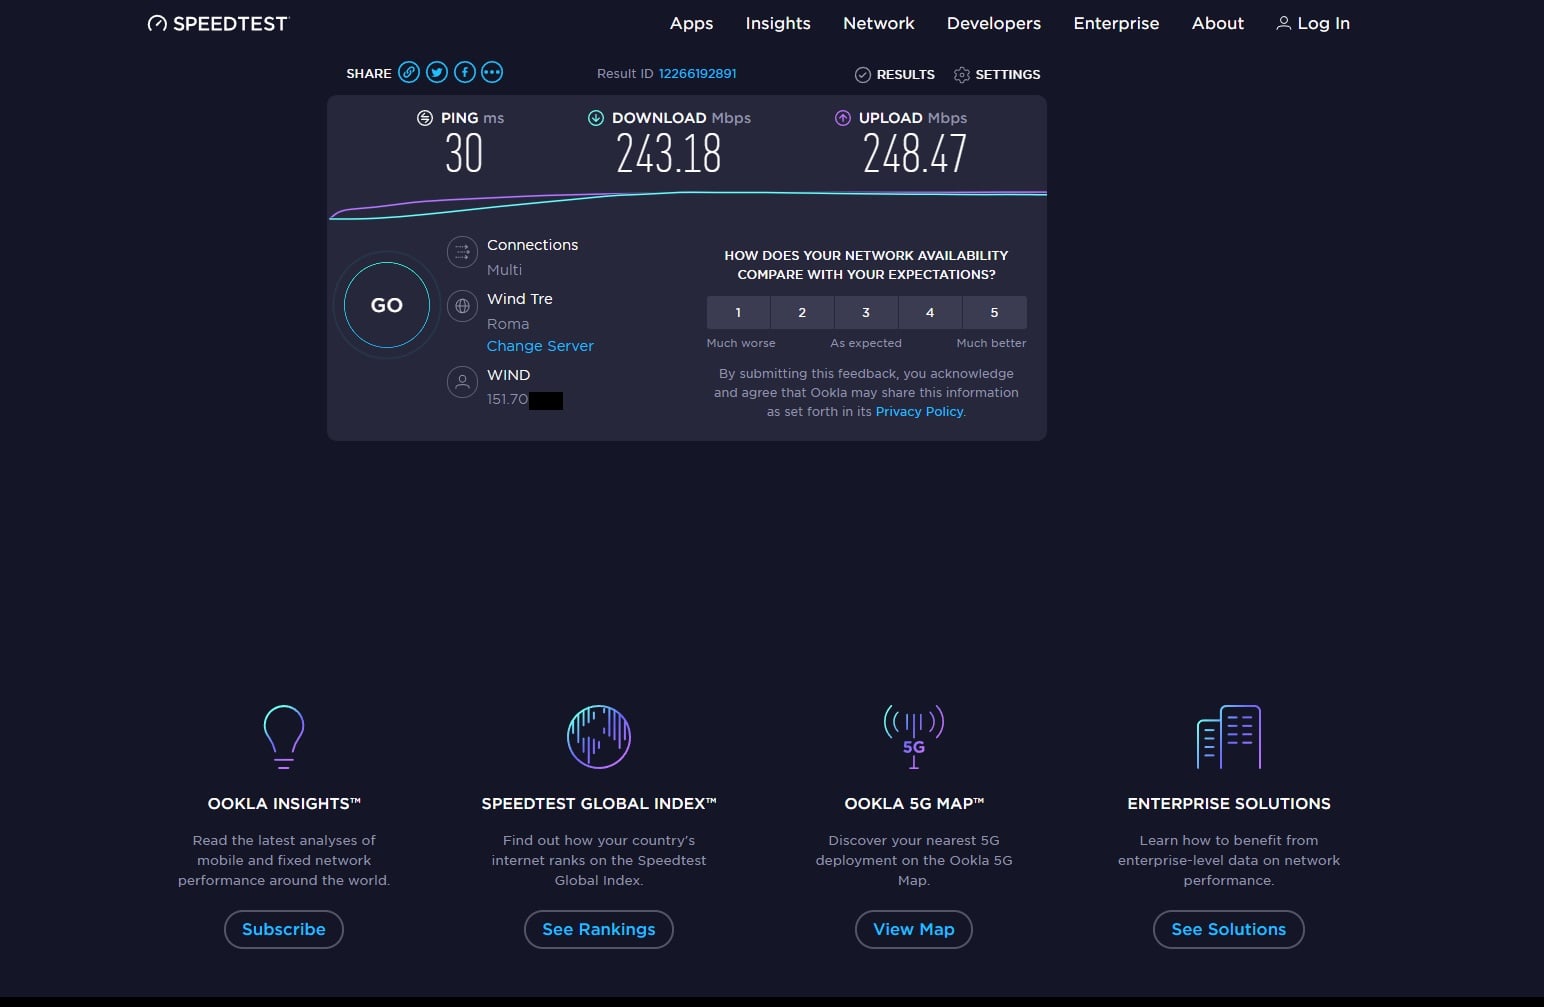Viewport: 1544px width, 1007px height.
Task: Click the Ookla 5G Map antenna icon
Action: [914, 737]
